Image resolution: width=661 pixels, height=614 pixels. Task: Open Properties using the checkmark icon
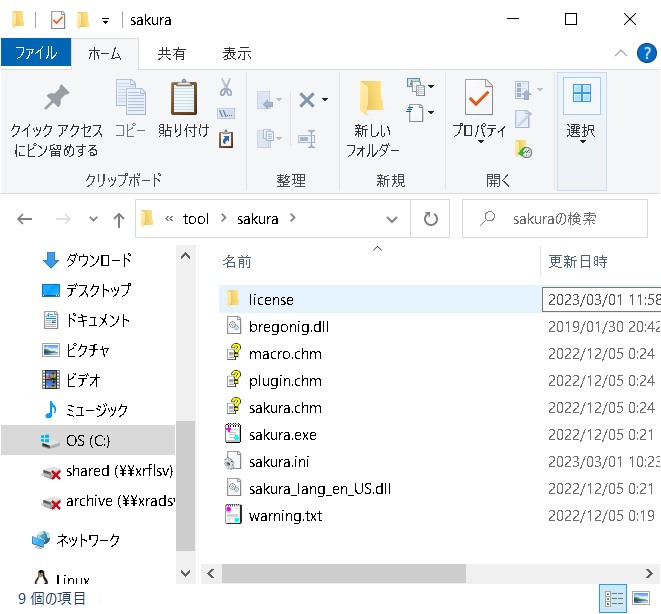[x=479, y=100]
